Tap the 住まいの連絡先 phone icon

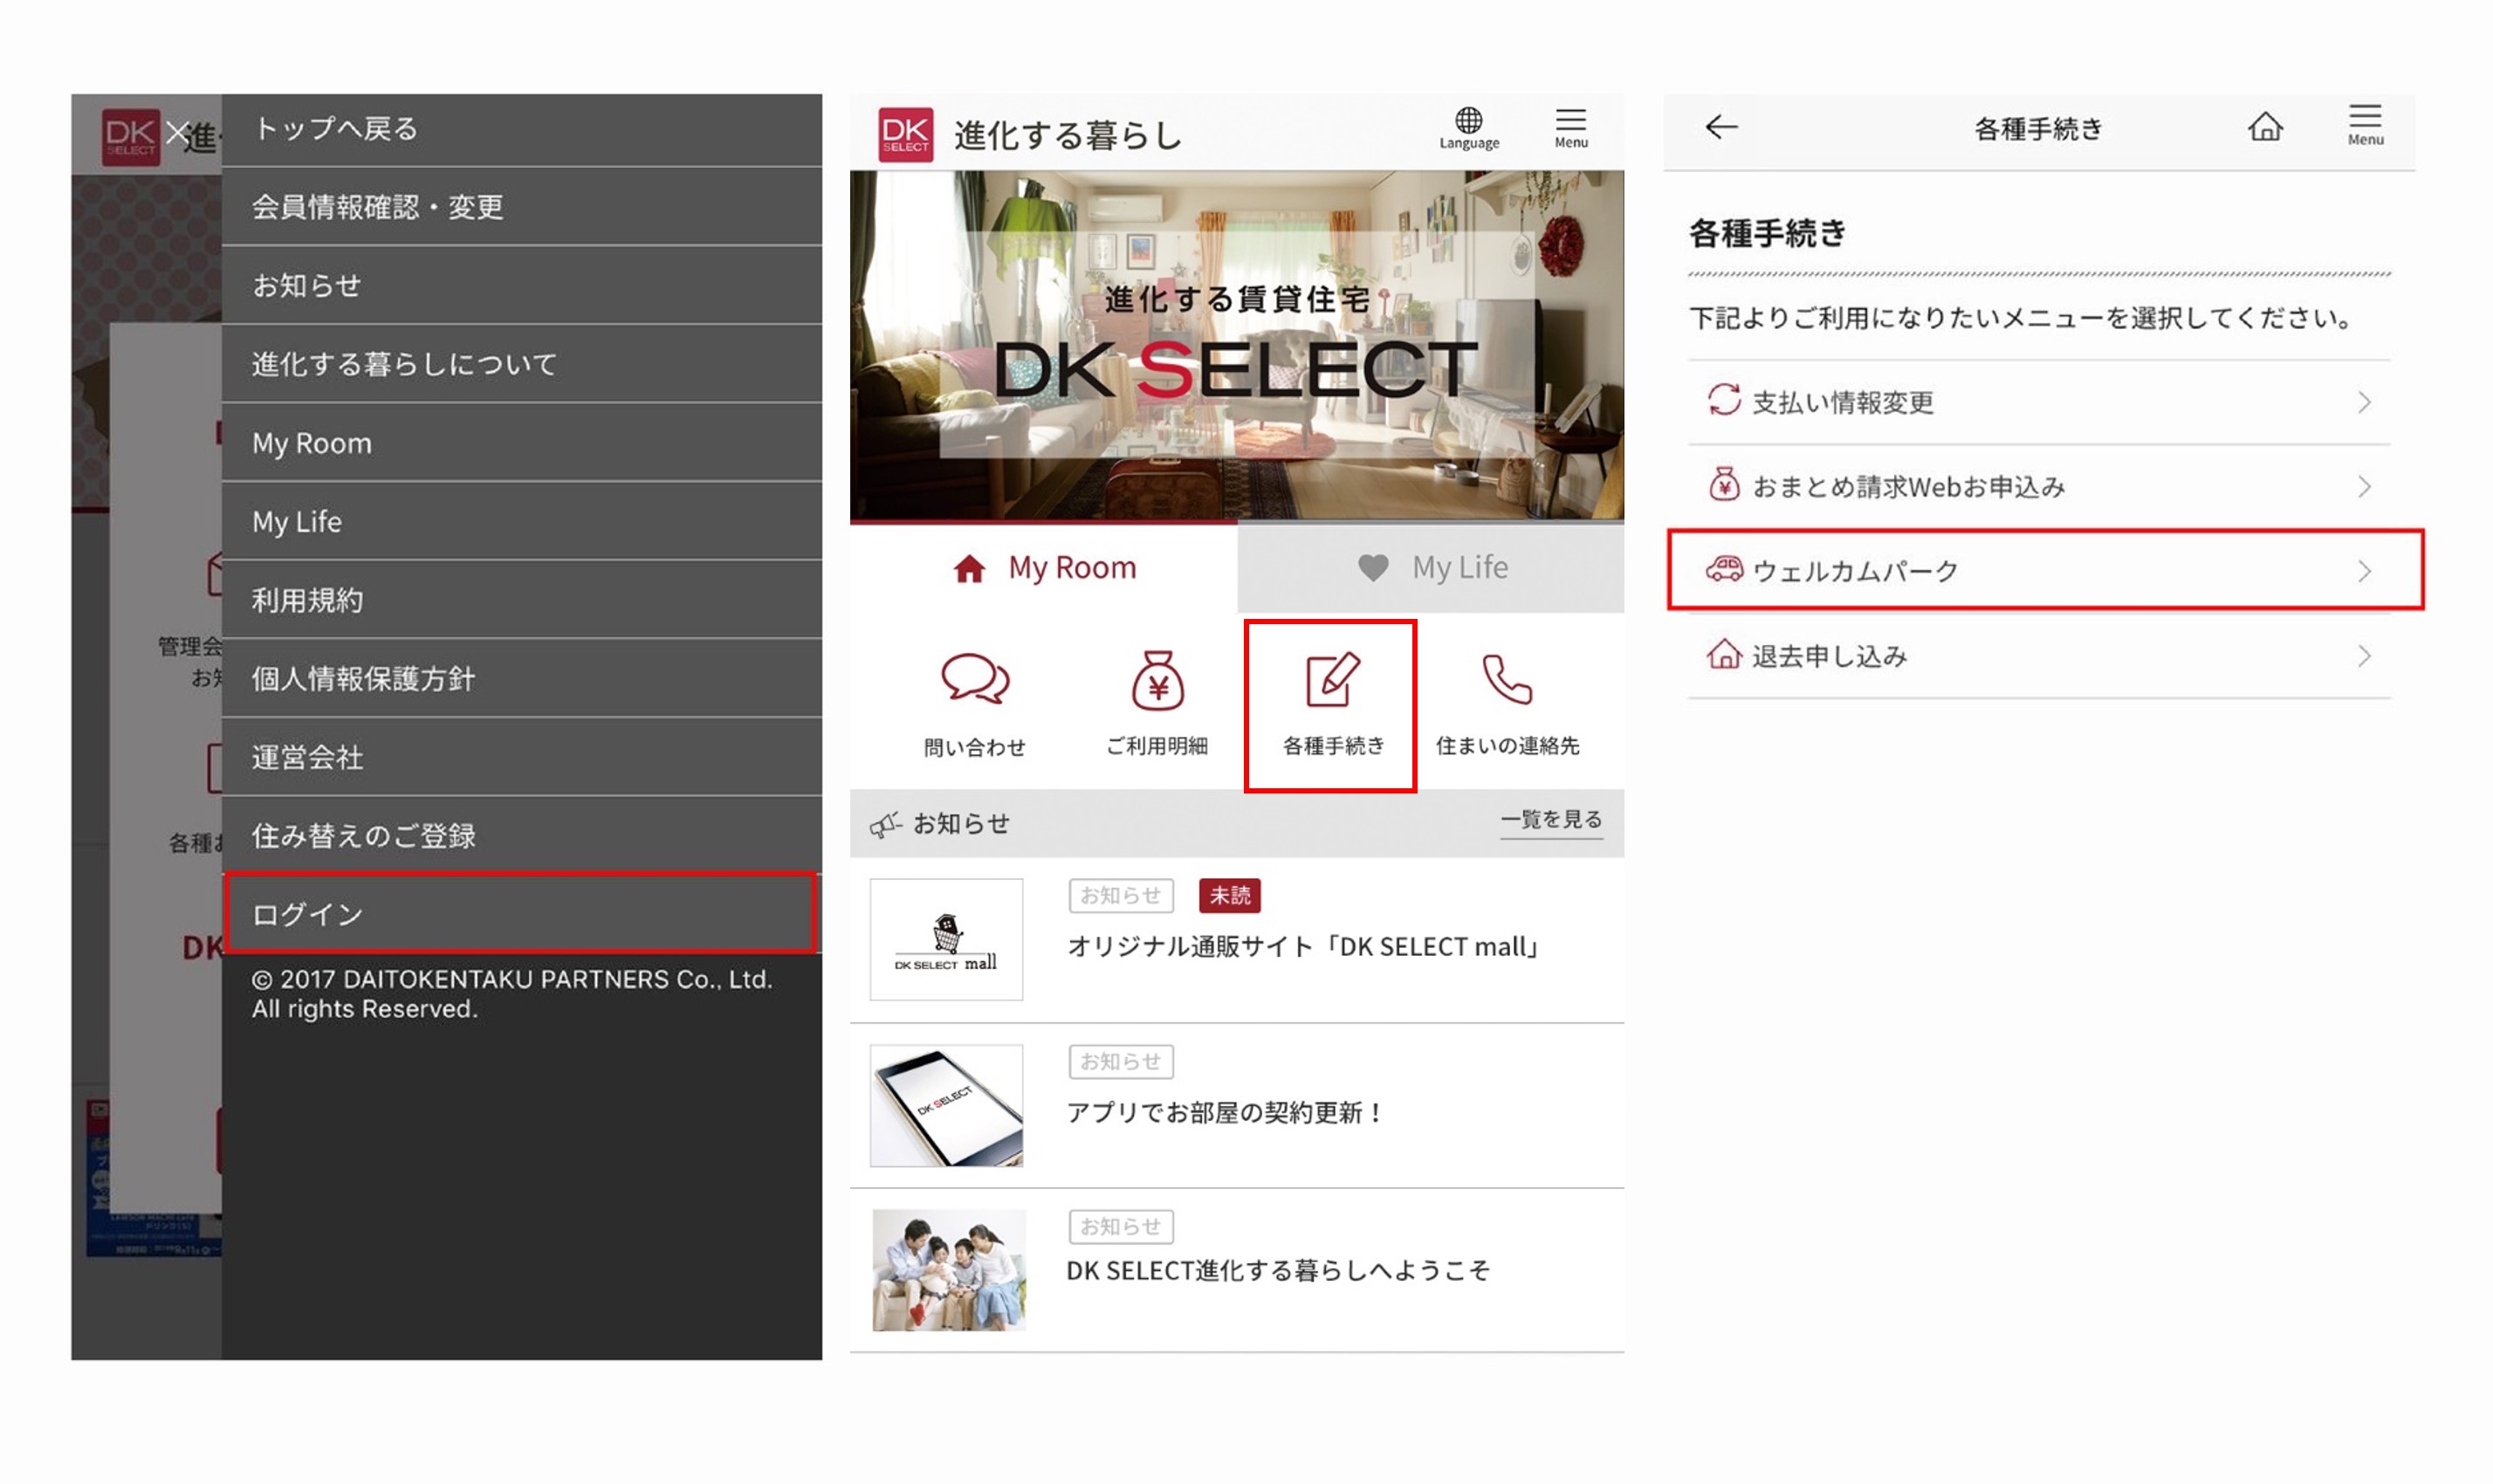tap(1506, 680)
